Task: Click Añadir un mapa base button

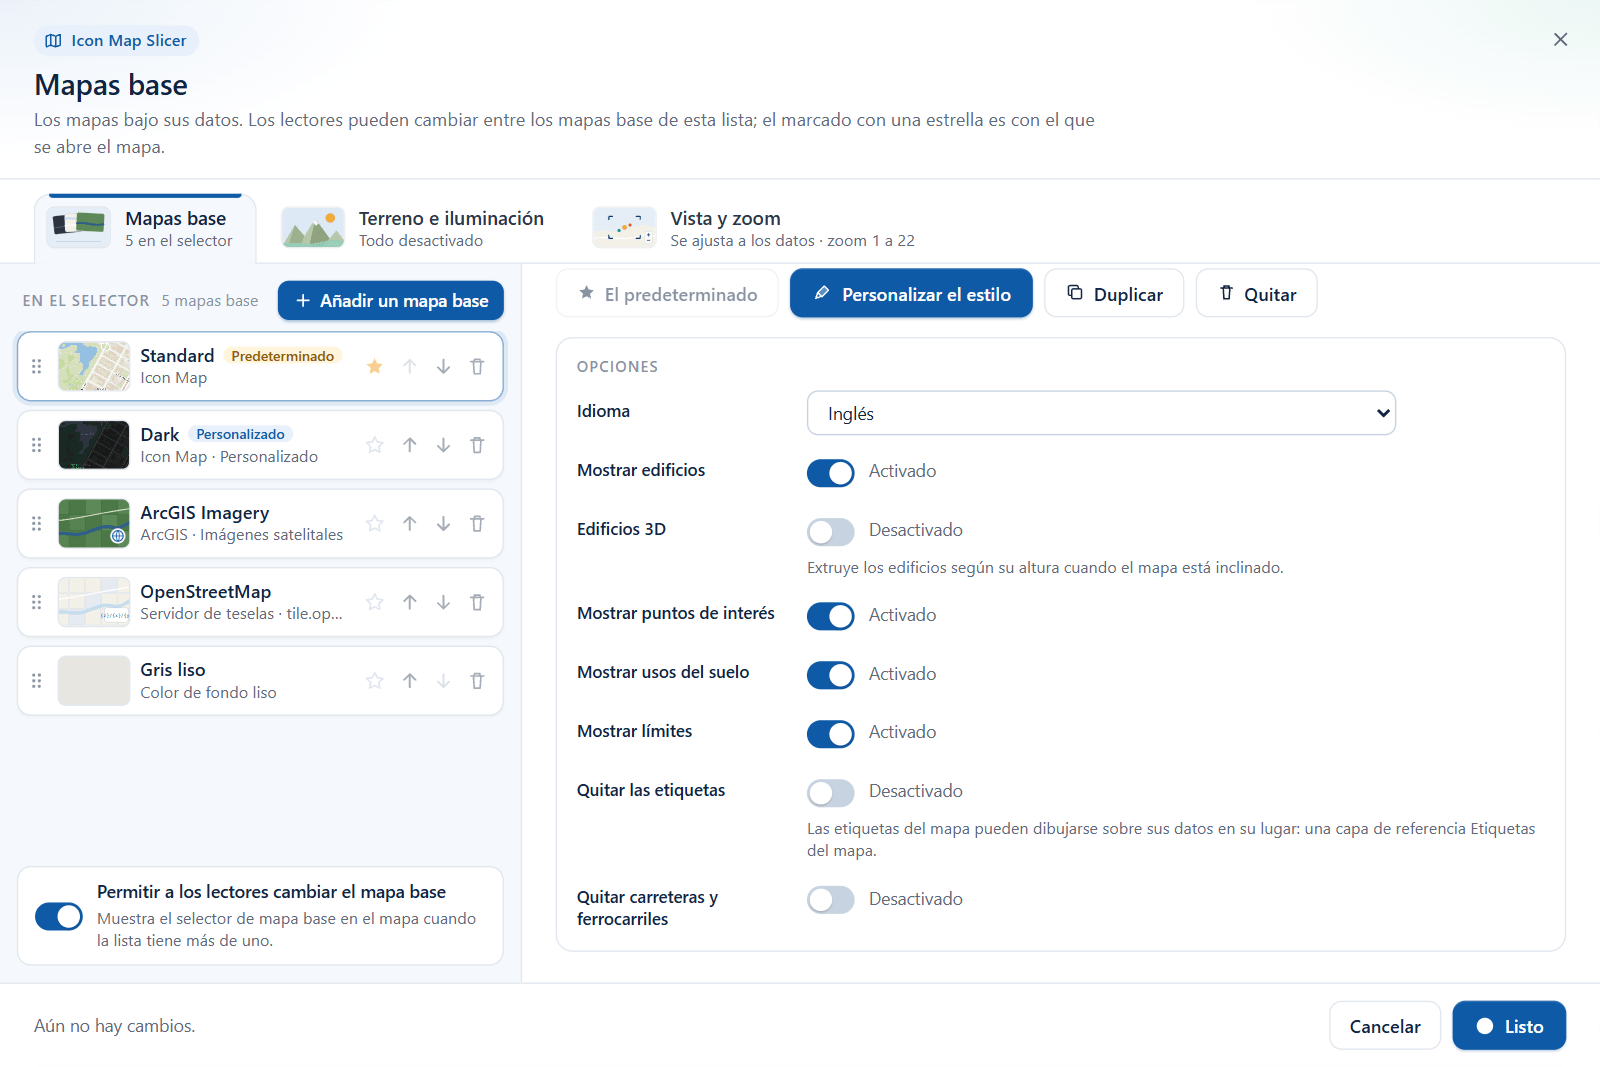Action: tap(391, 301)
